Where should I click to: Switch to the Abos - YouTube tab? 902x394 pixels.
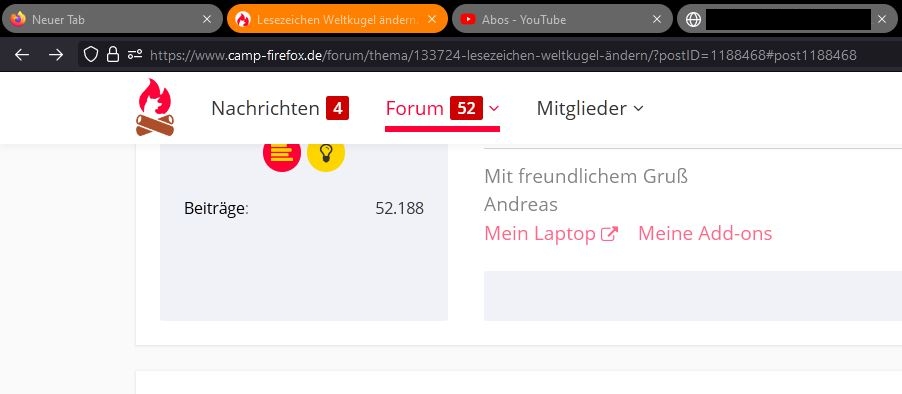[562, 19]
